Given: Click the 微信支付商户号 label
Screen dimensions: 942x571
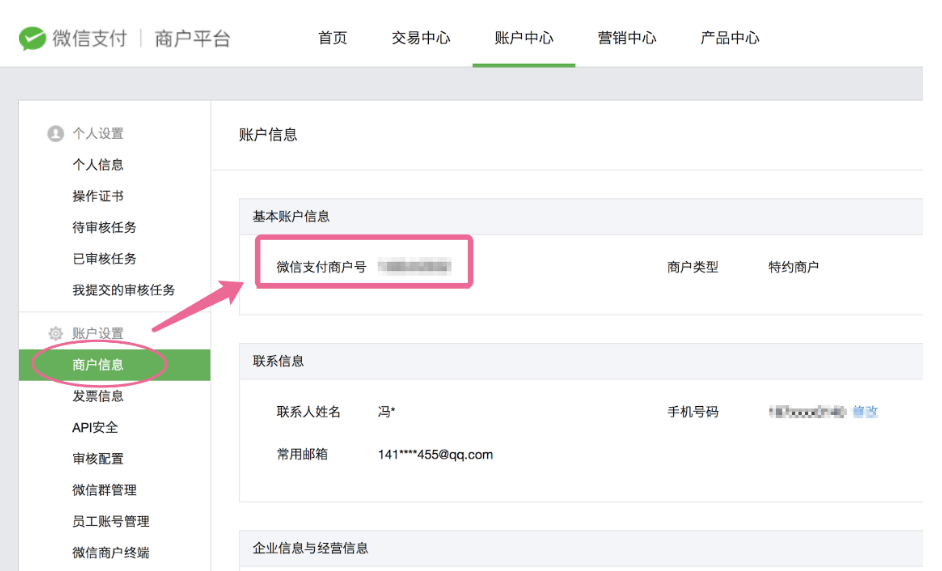Looking at the screenshot, I should point(321,267).
